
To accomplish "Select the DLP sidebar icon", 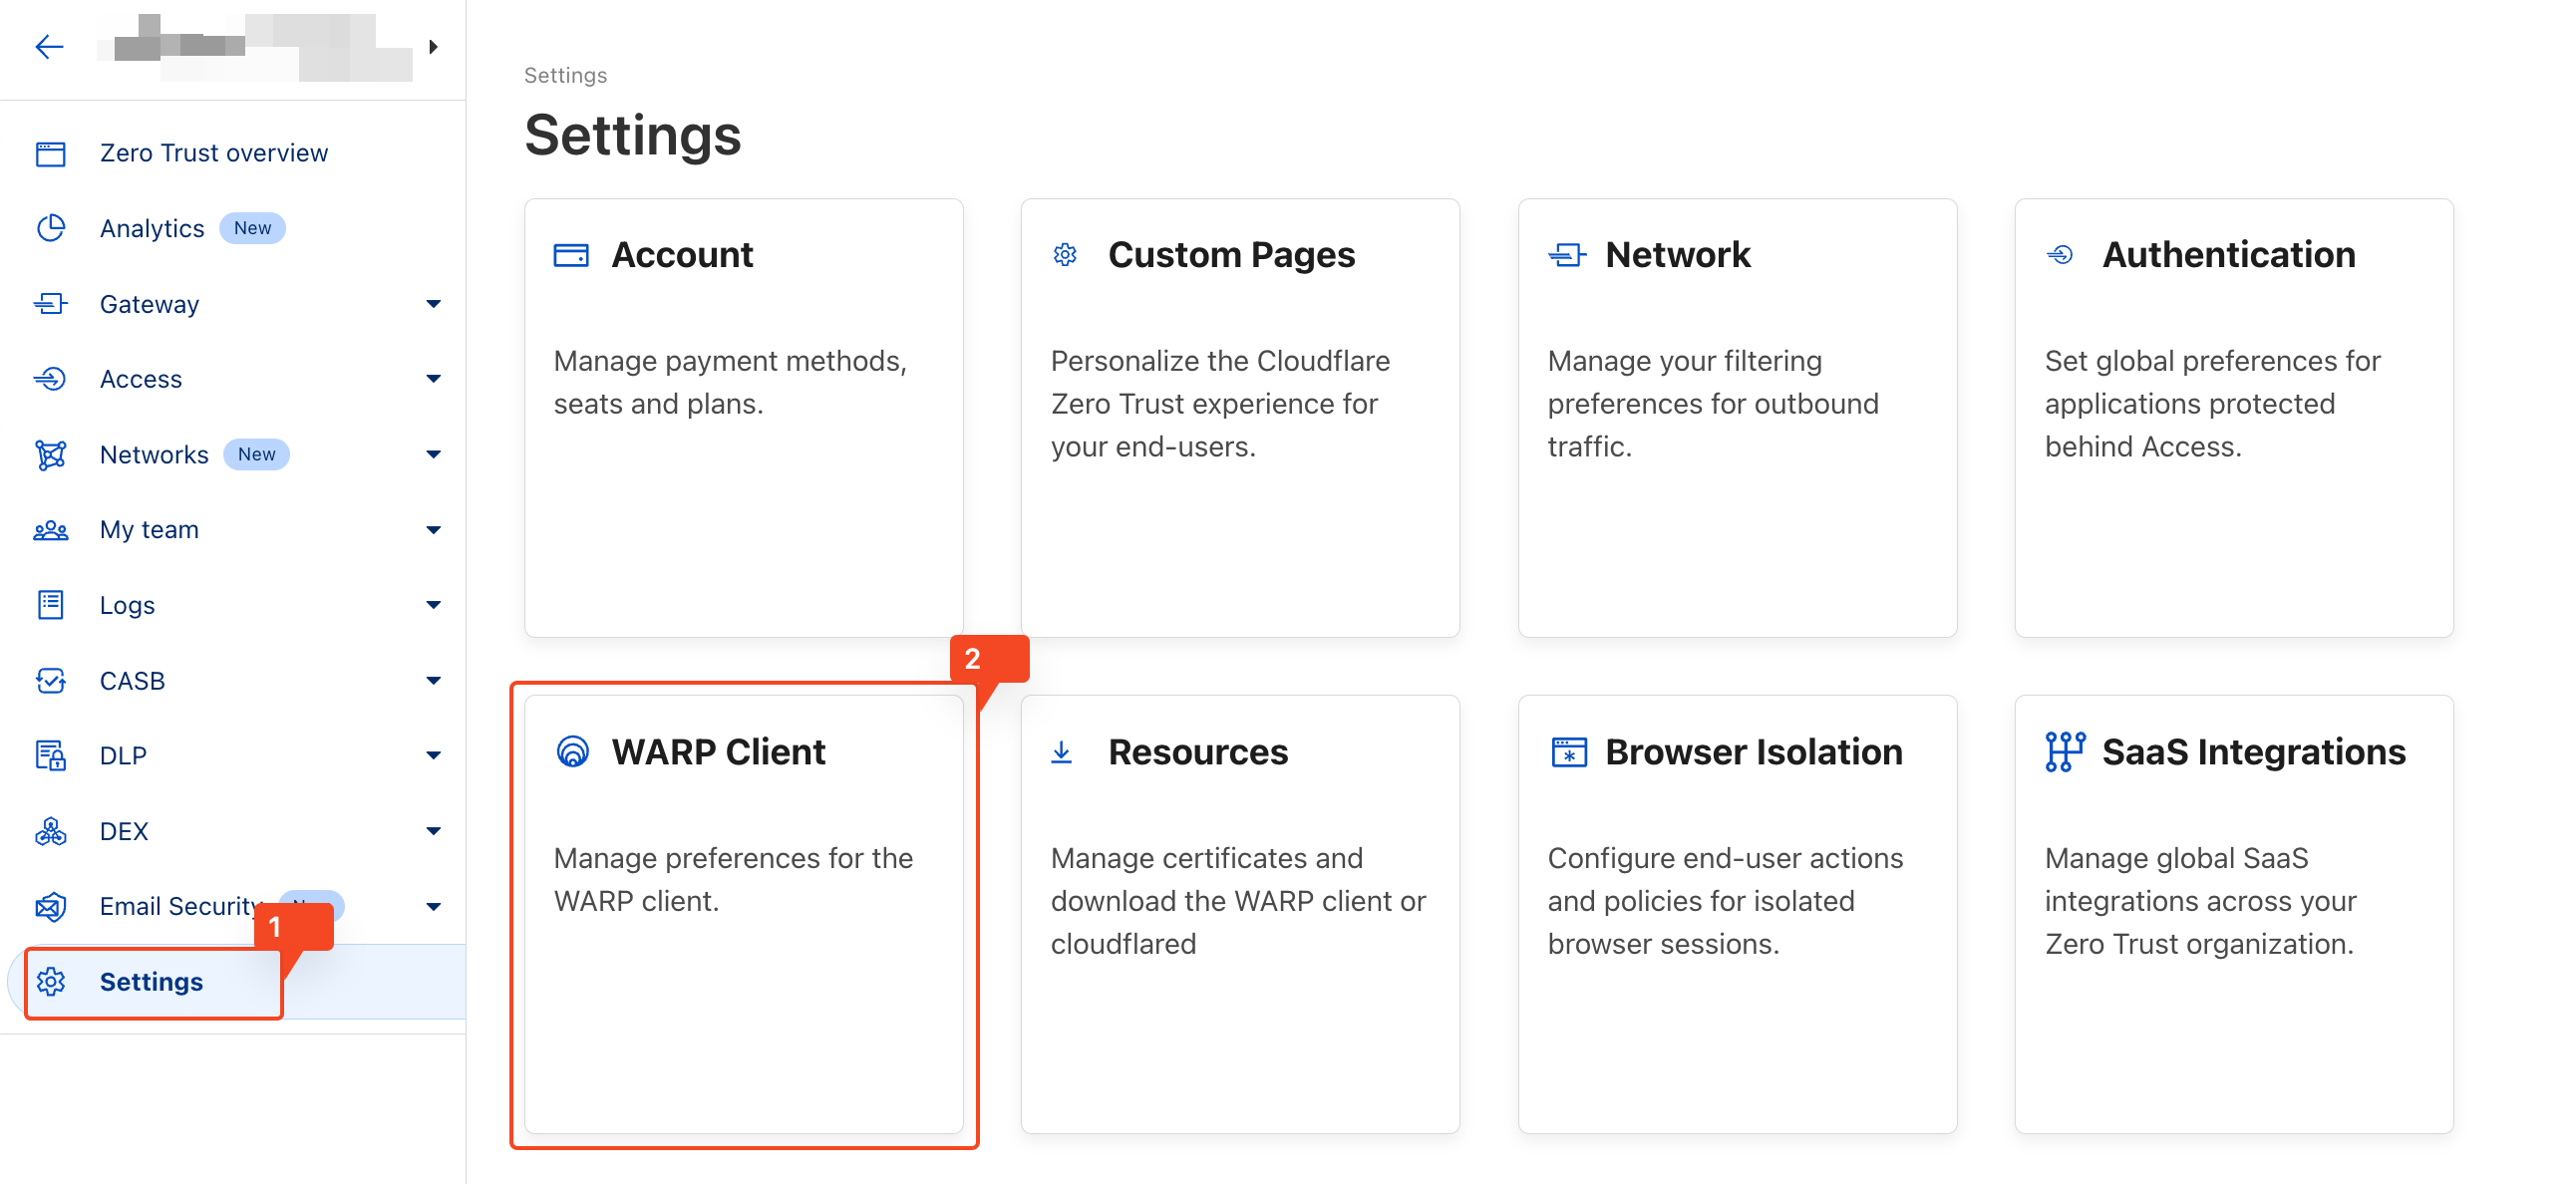I will pyautogui.click(x=50, y=755).
